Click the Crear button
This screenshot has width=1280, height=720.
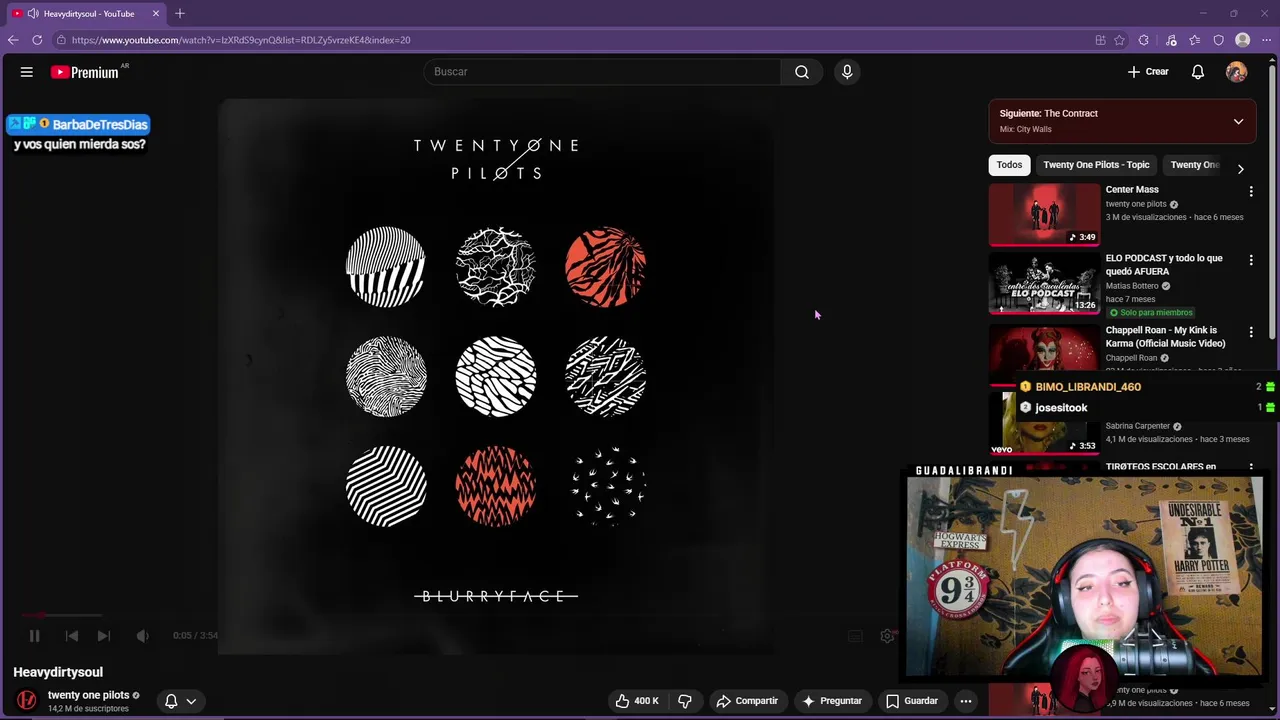[1148, 72]
